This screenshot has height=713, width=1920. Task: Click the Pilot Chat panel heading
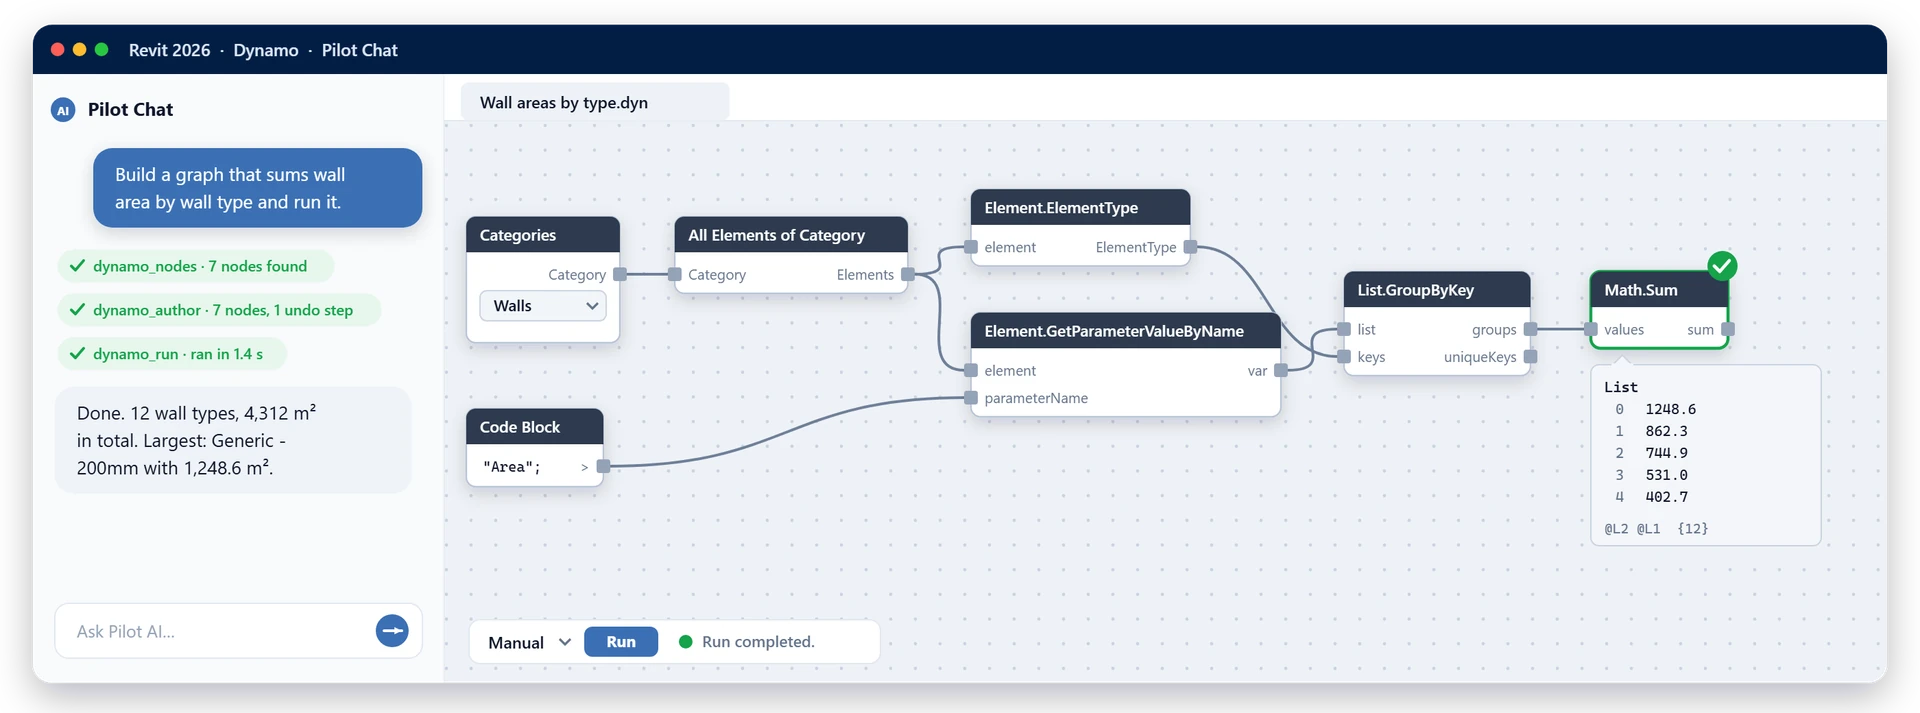pos(130,110)
